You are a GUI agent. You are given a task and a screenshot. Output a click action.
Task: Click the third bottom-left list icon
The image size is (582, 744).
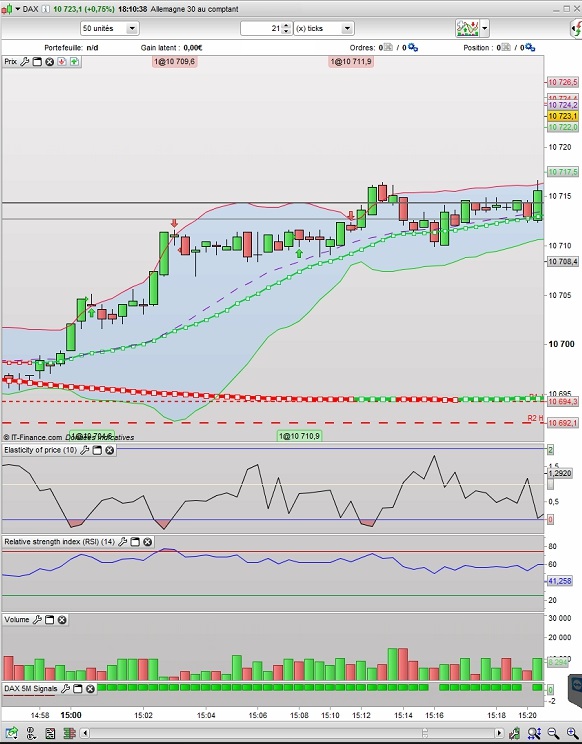pos(50,733)
